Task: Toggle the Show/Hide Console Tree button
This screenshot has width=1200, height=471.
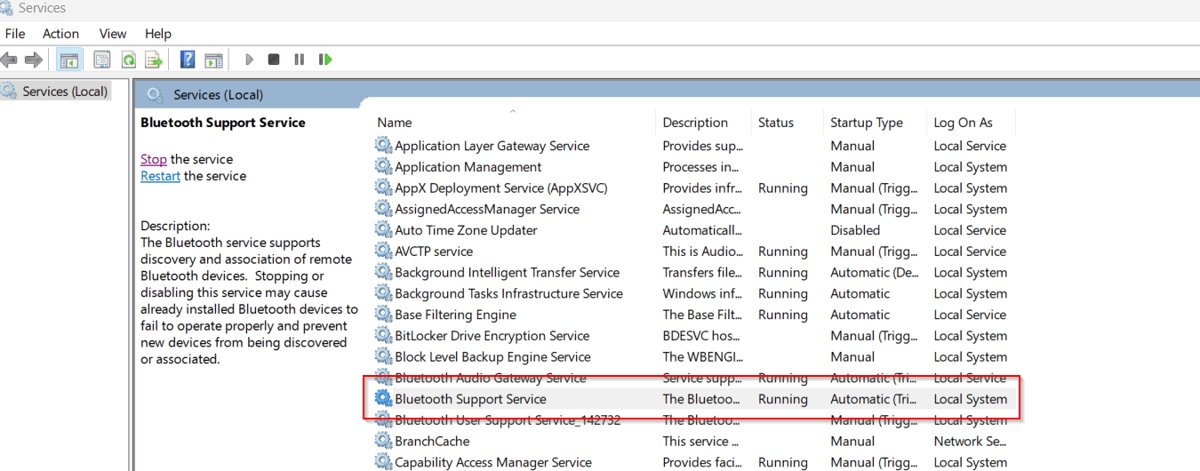Action: pyautogui.click(x=69, y=60)
